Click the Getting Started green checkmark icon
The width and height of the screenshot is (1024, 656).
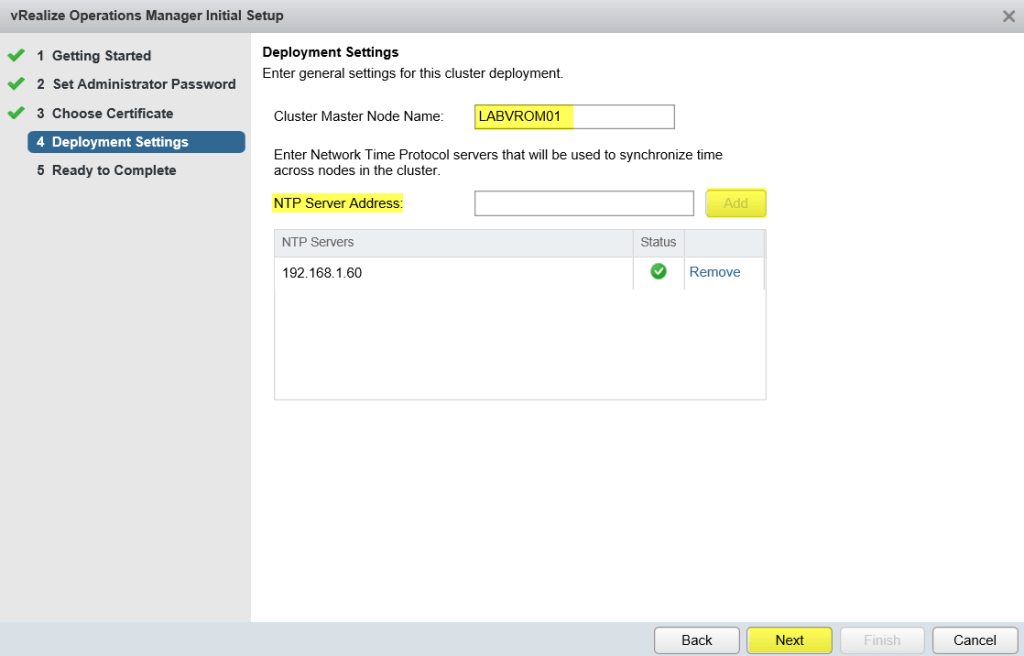click(x=16, y=56)
